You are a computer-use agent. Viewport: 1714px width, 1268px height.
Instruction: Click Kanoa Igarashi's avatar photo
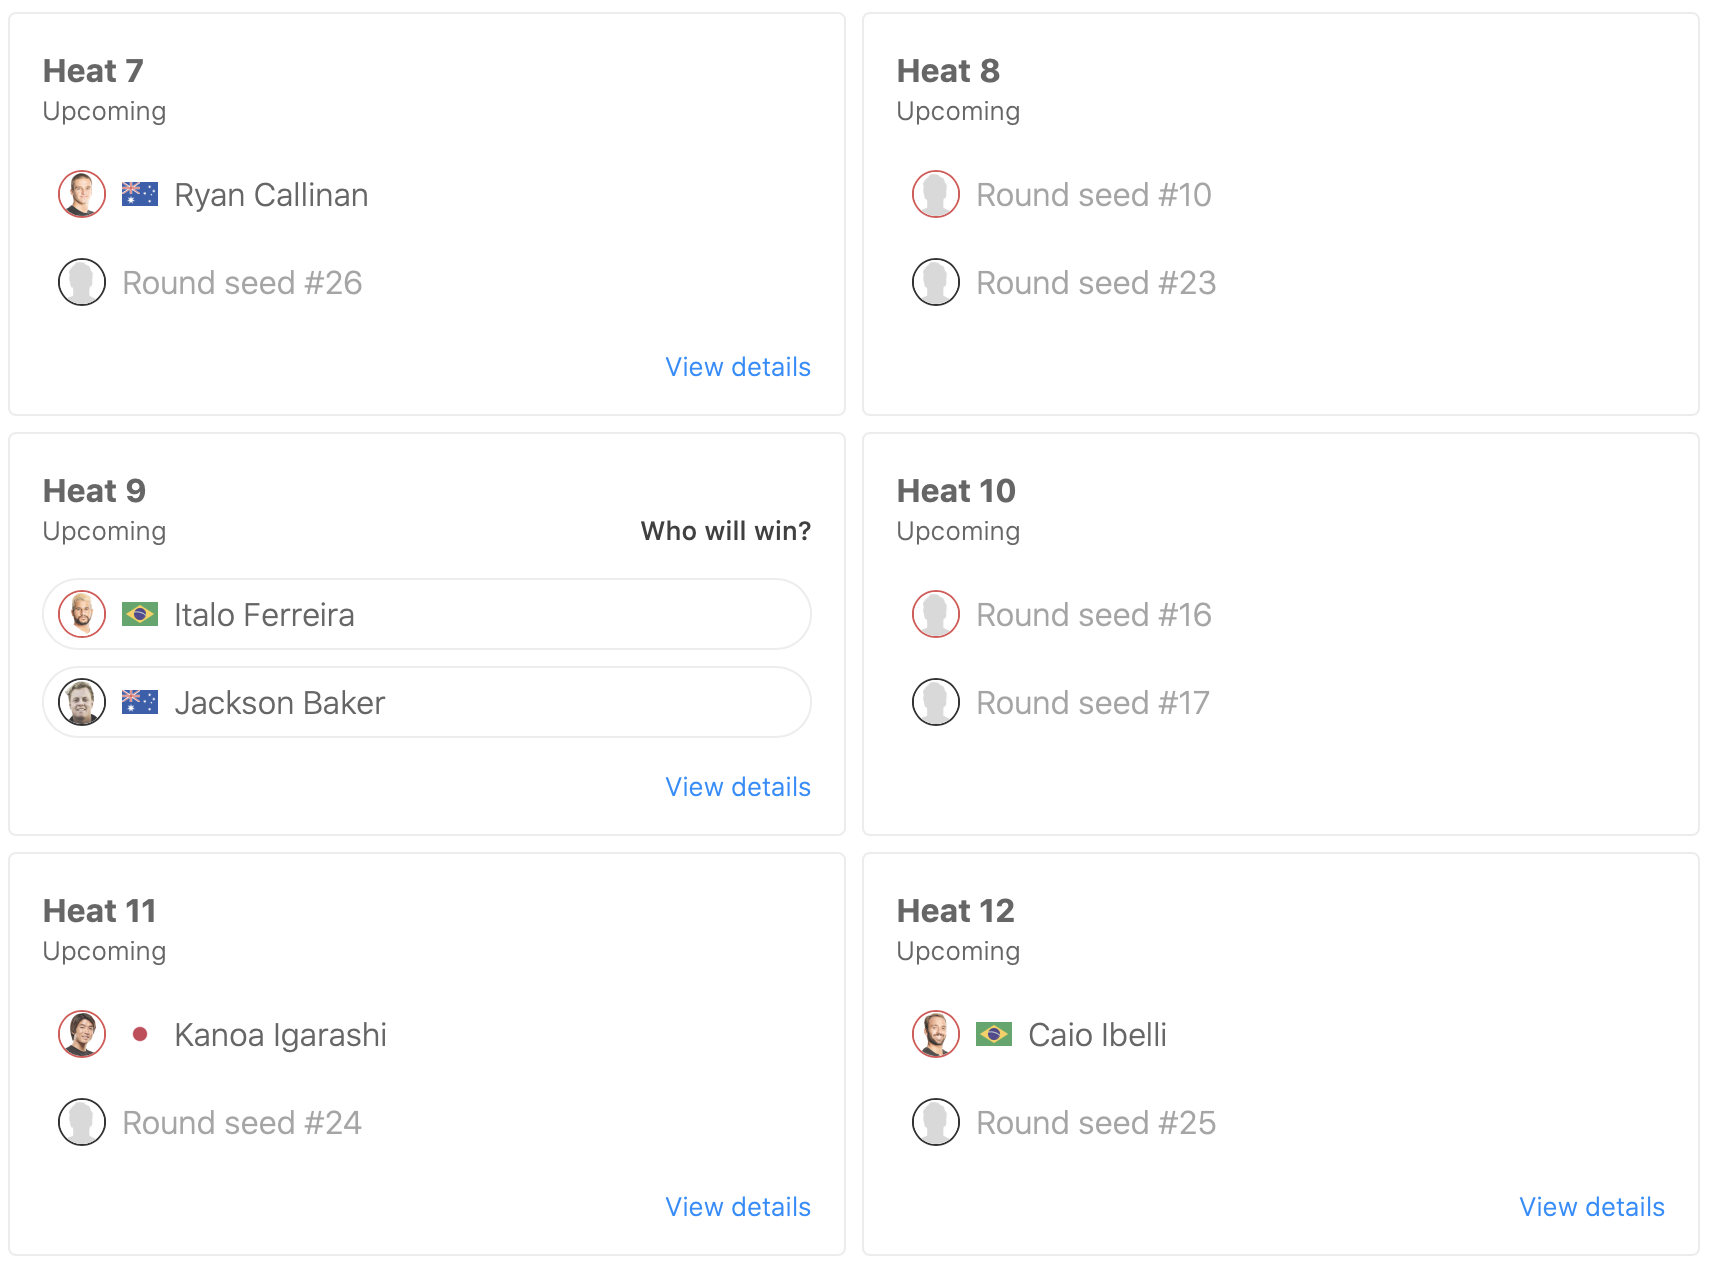coord(82,1034)
